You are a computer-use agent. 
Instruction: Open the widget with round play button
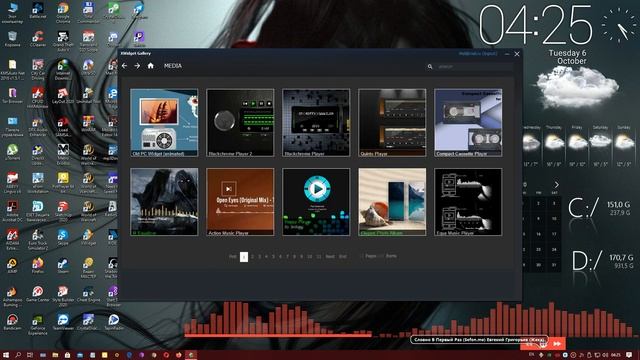coord(316,202)
